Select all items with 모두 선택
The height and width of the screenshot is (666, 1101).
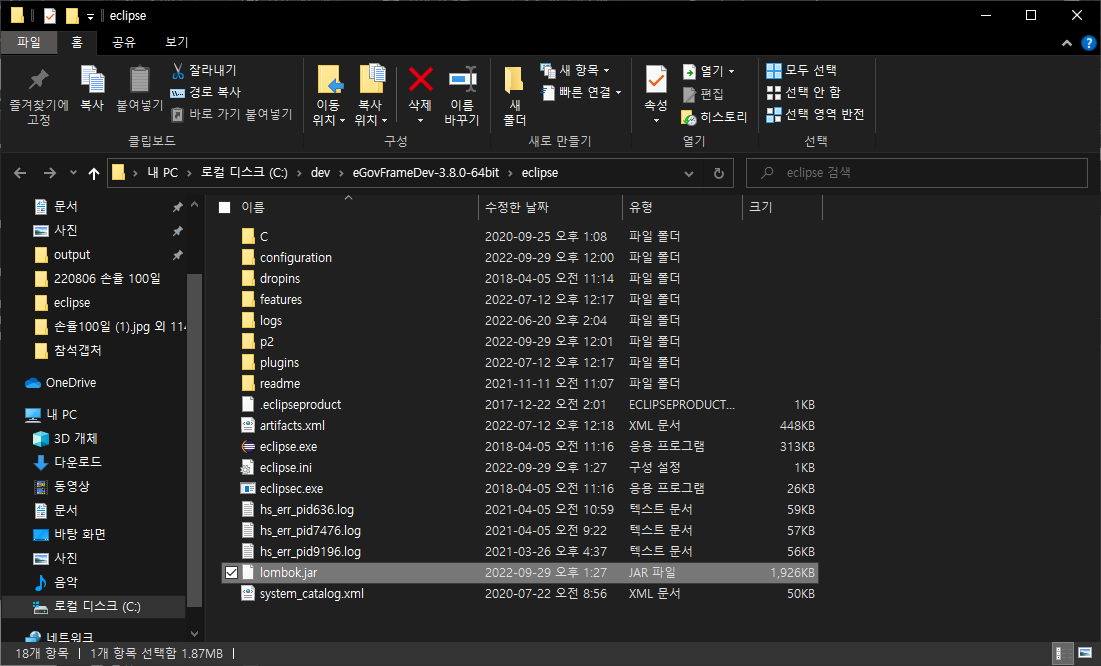801,70
